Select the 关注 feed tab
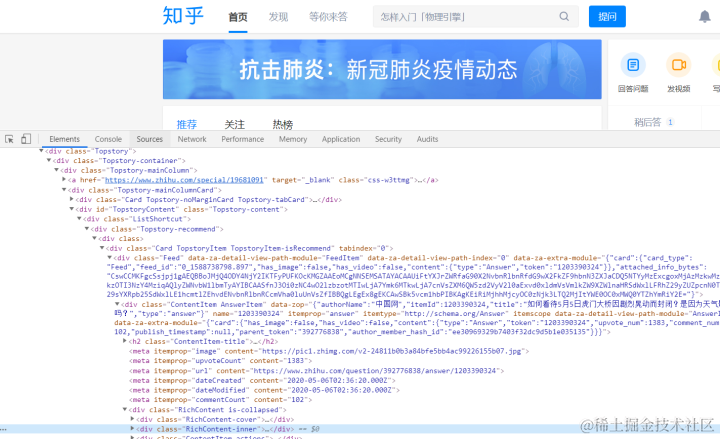 (234, 124)
